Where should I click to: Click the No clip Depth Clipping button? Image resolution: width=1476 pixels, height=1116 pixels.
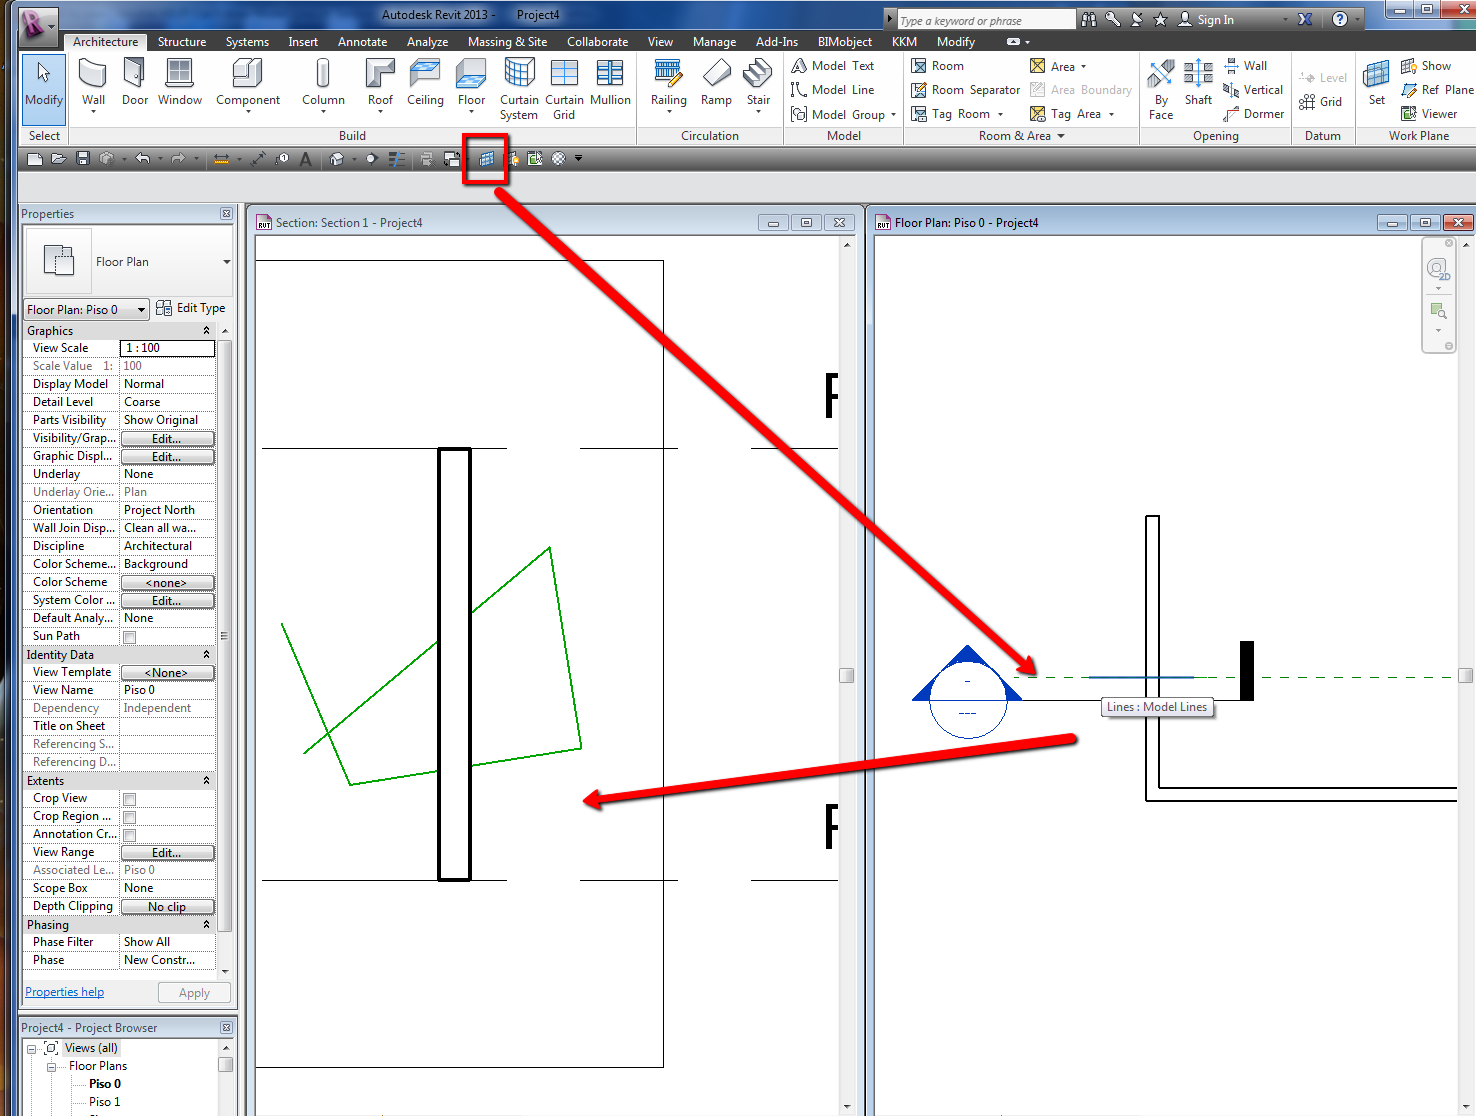[x=167, y=907]
